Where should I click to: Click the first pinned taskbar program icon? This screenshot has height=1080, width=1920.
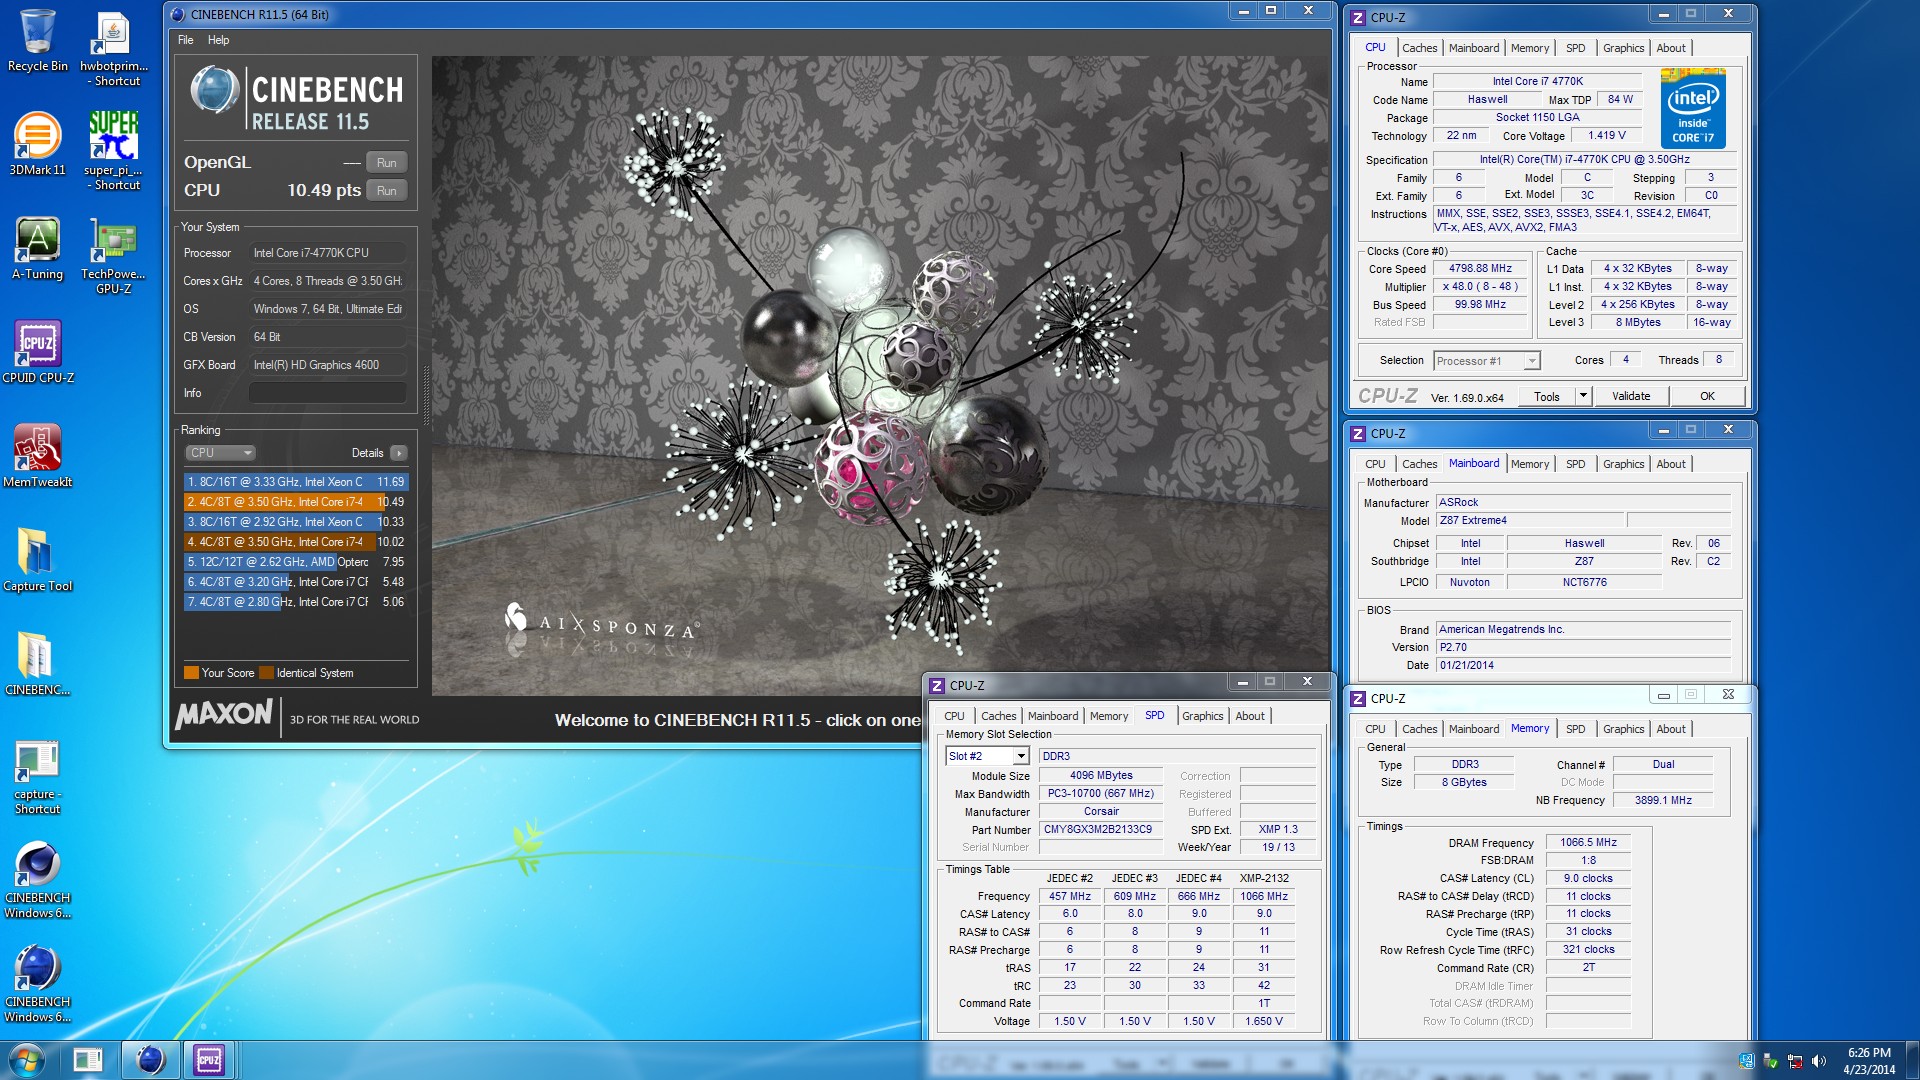coord(88,1060)
